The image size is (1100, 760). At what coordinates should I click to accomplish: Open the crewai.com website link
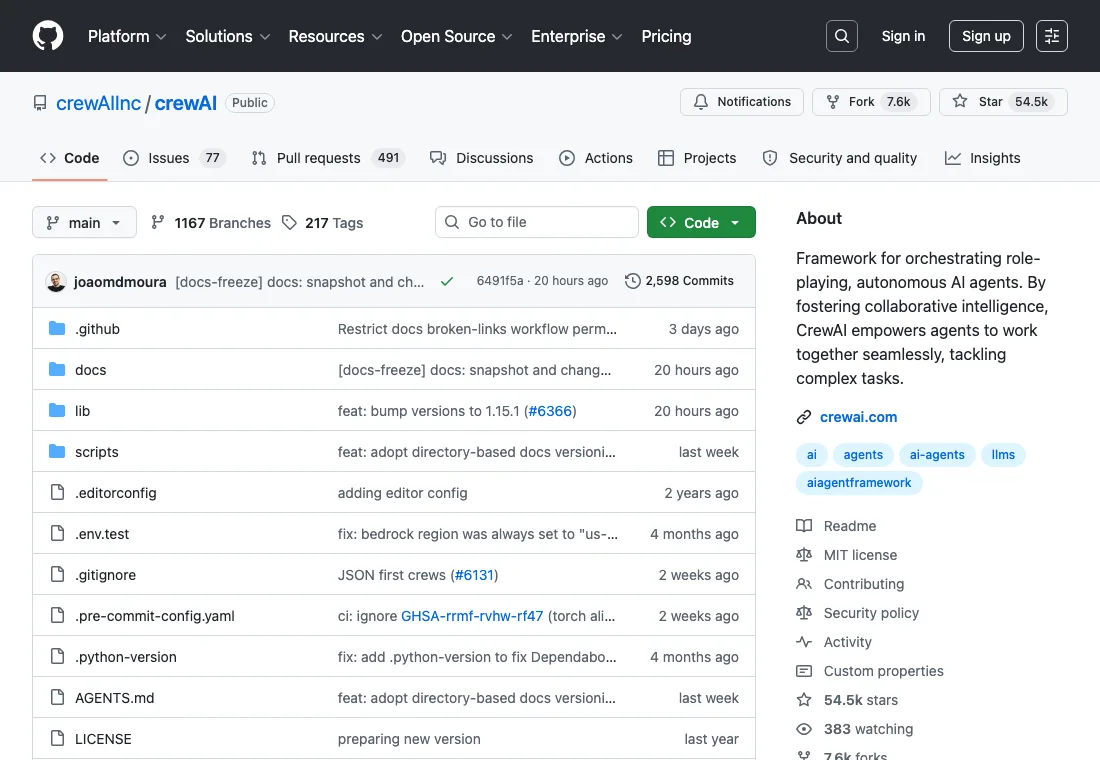click(858, 417)
